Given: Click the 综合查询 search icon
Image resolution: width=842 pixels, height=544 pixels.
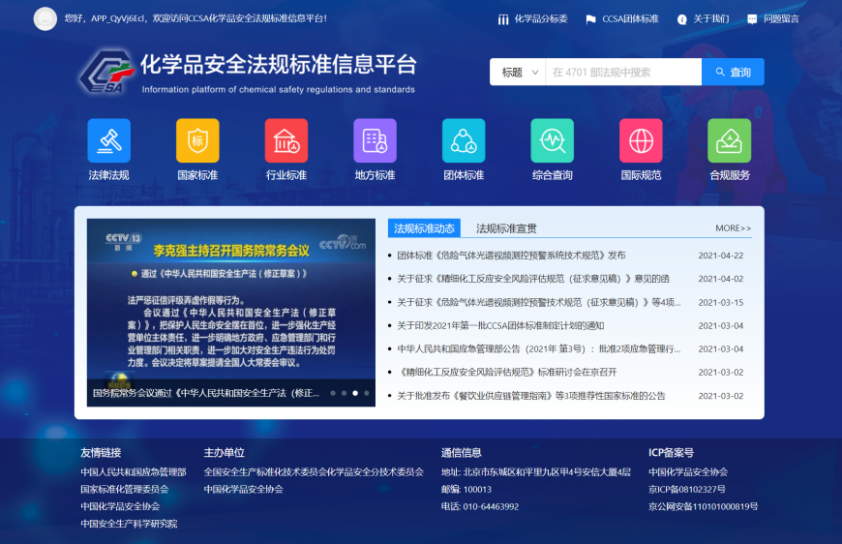Looking at the screenshot, I should [x=552, y=141].
